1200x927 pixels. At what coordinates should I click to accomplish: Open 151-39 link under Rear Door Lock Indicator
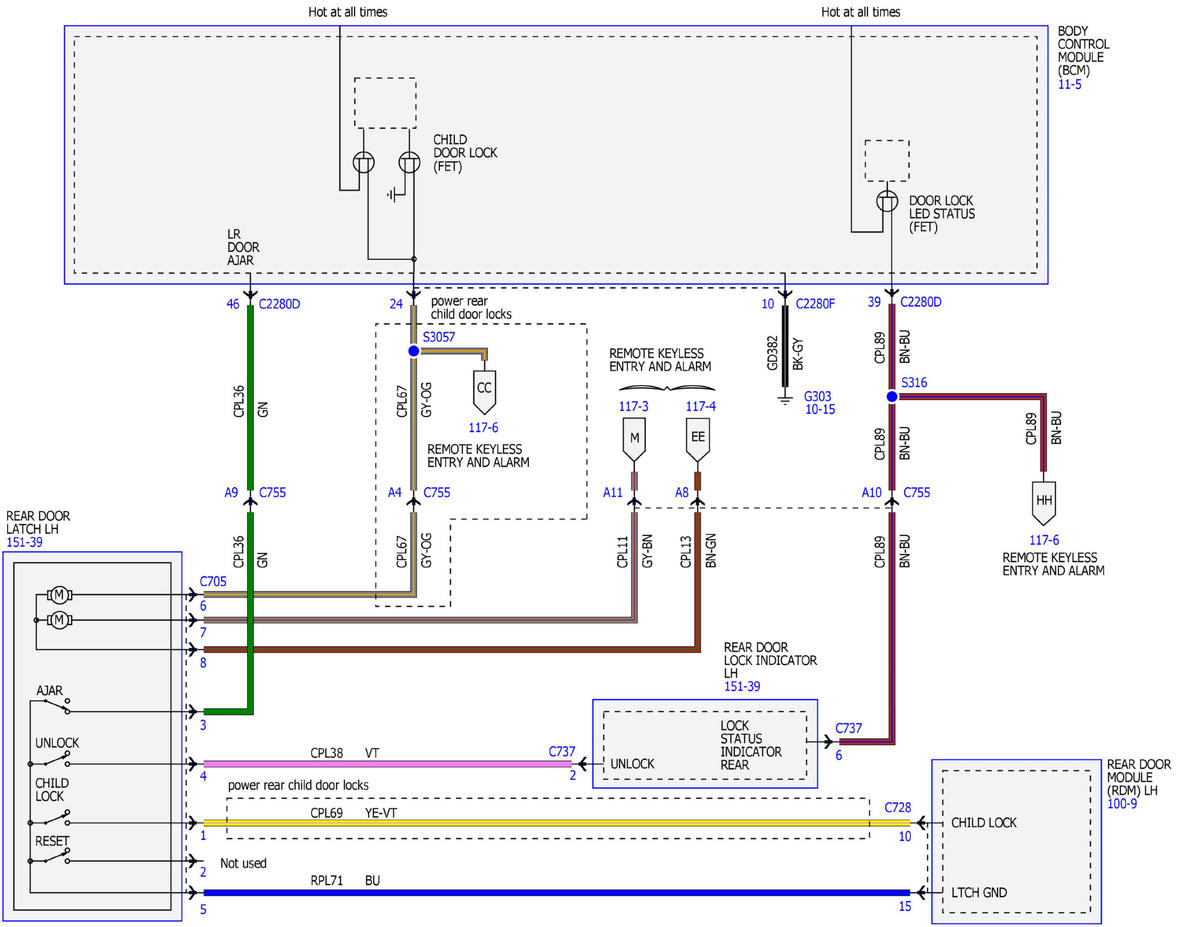tap(743, 688)
